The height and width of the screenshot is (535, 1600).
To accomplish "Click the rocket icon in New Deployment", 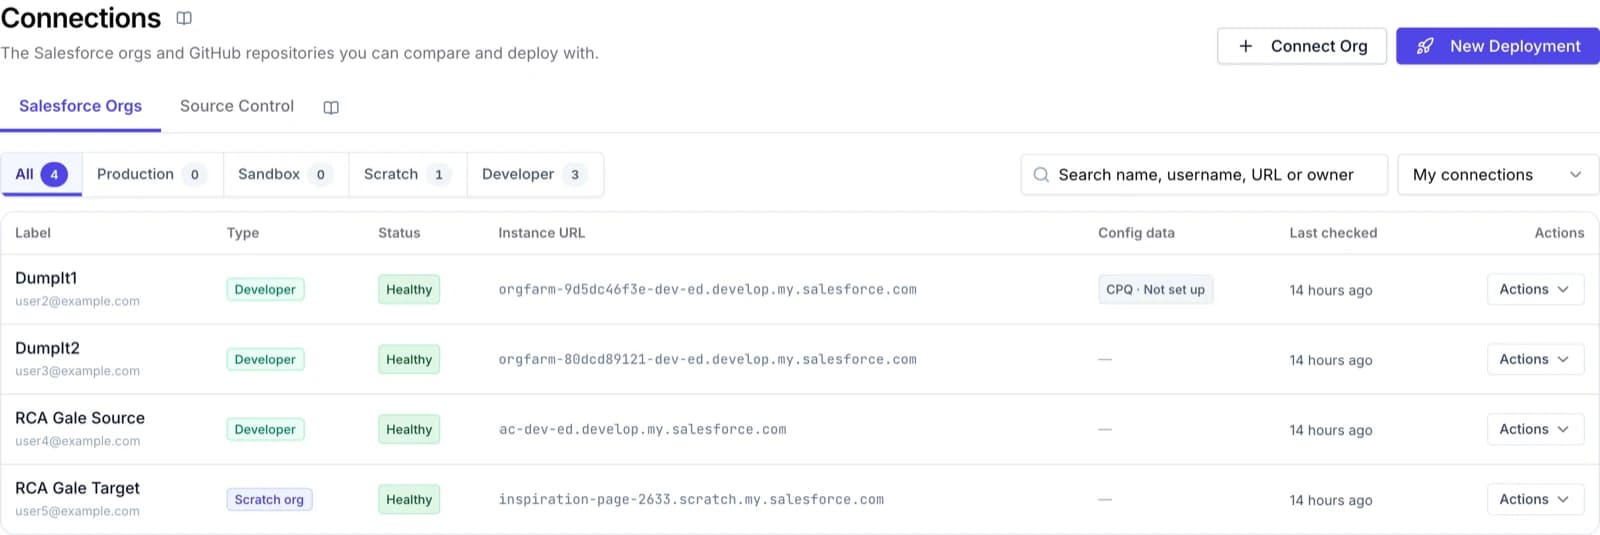I will tap(1426, 46).
